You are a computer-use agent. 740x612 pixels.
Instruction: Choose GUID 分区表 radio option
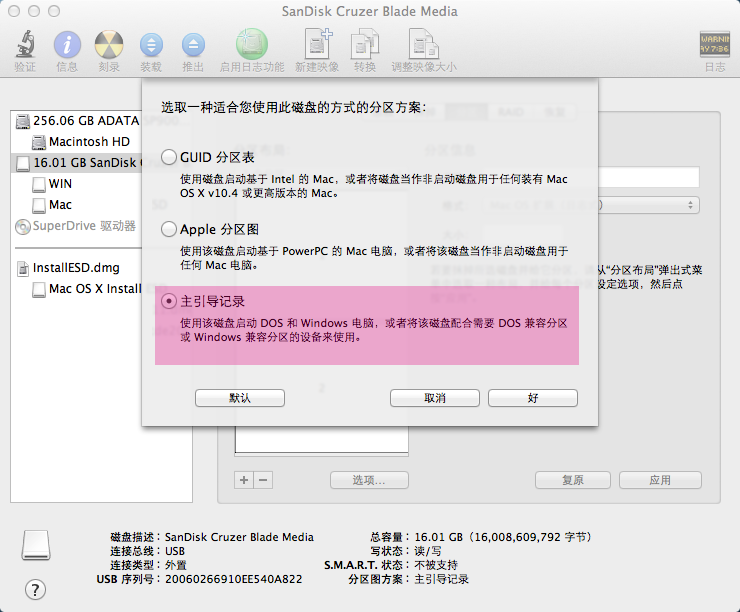coord(168,157)
